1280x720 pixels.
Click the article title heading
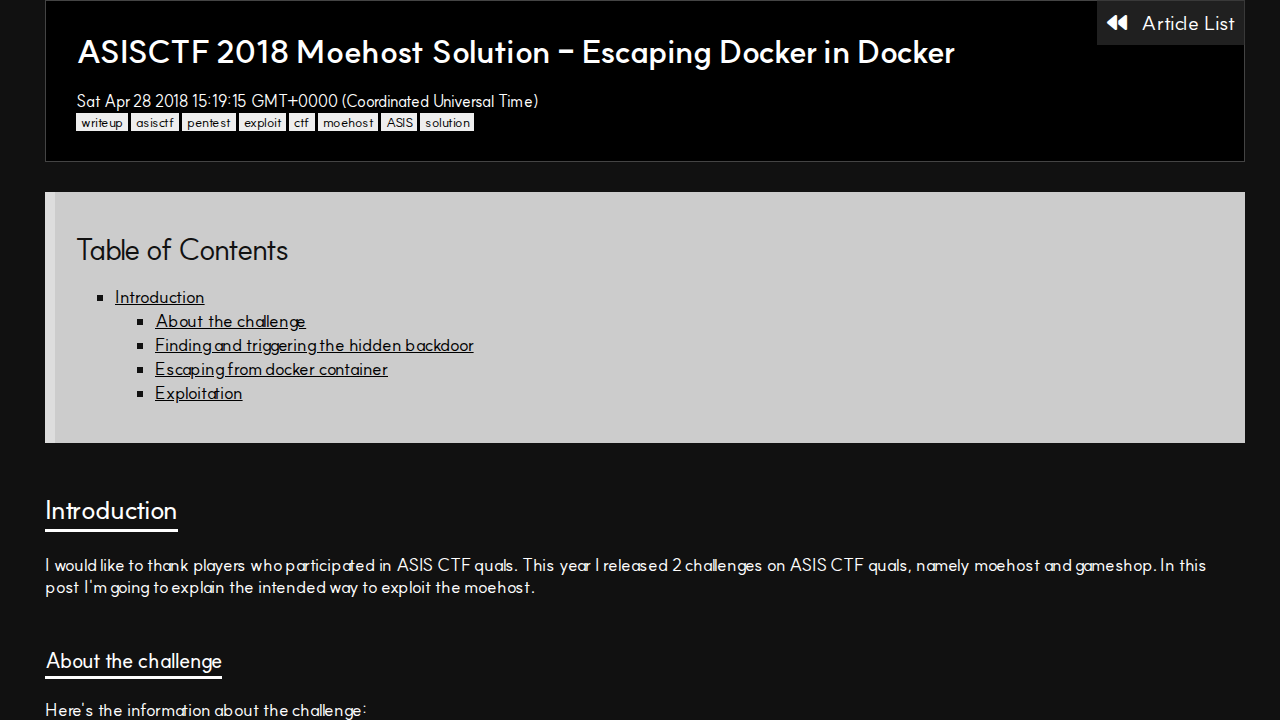[516, 52]
